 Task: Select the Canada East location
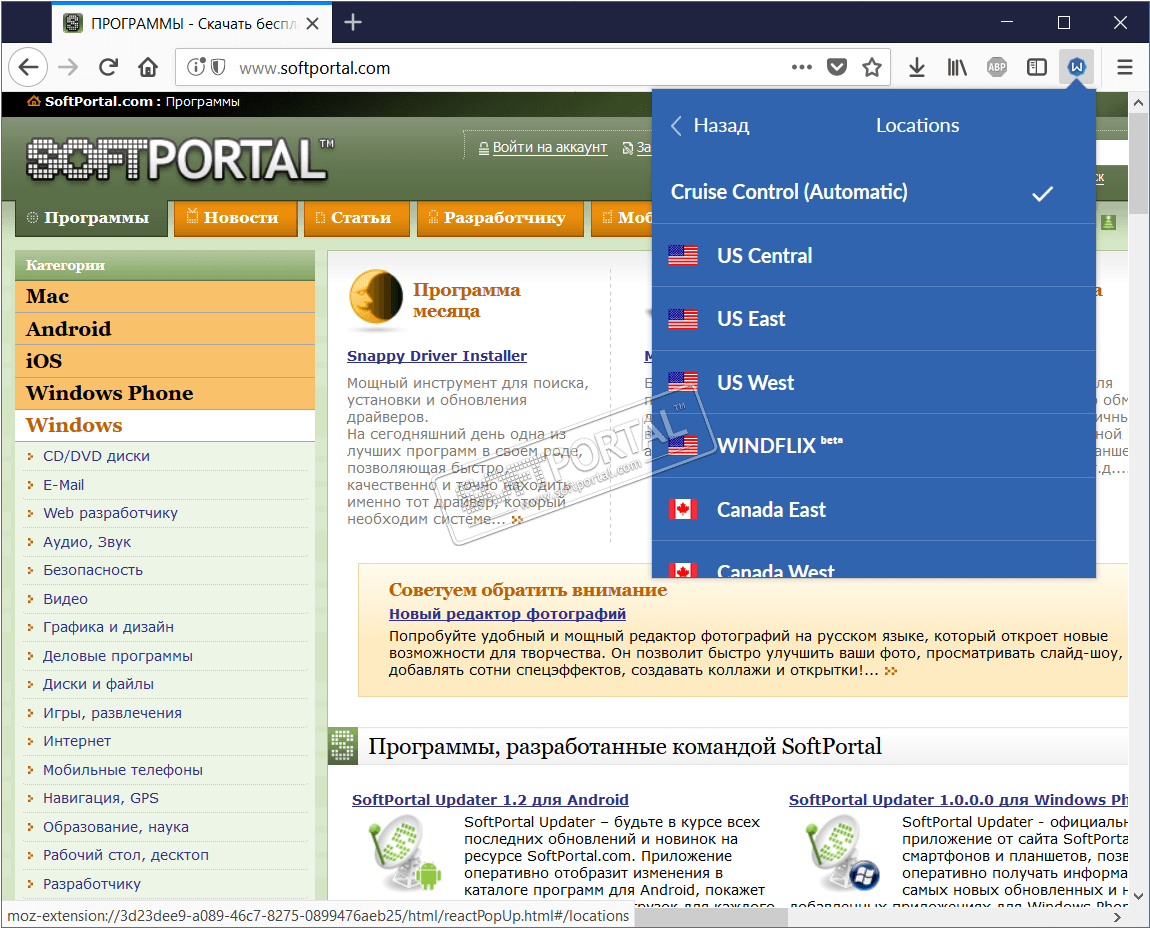874,509
